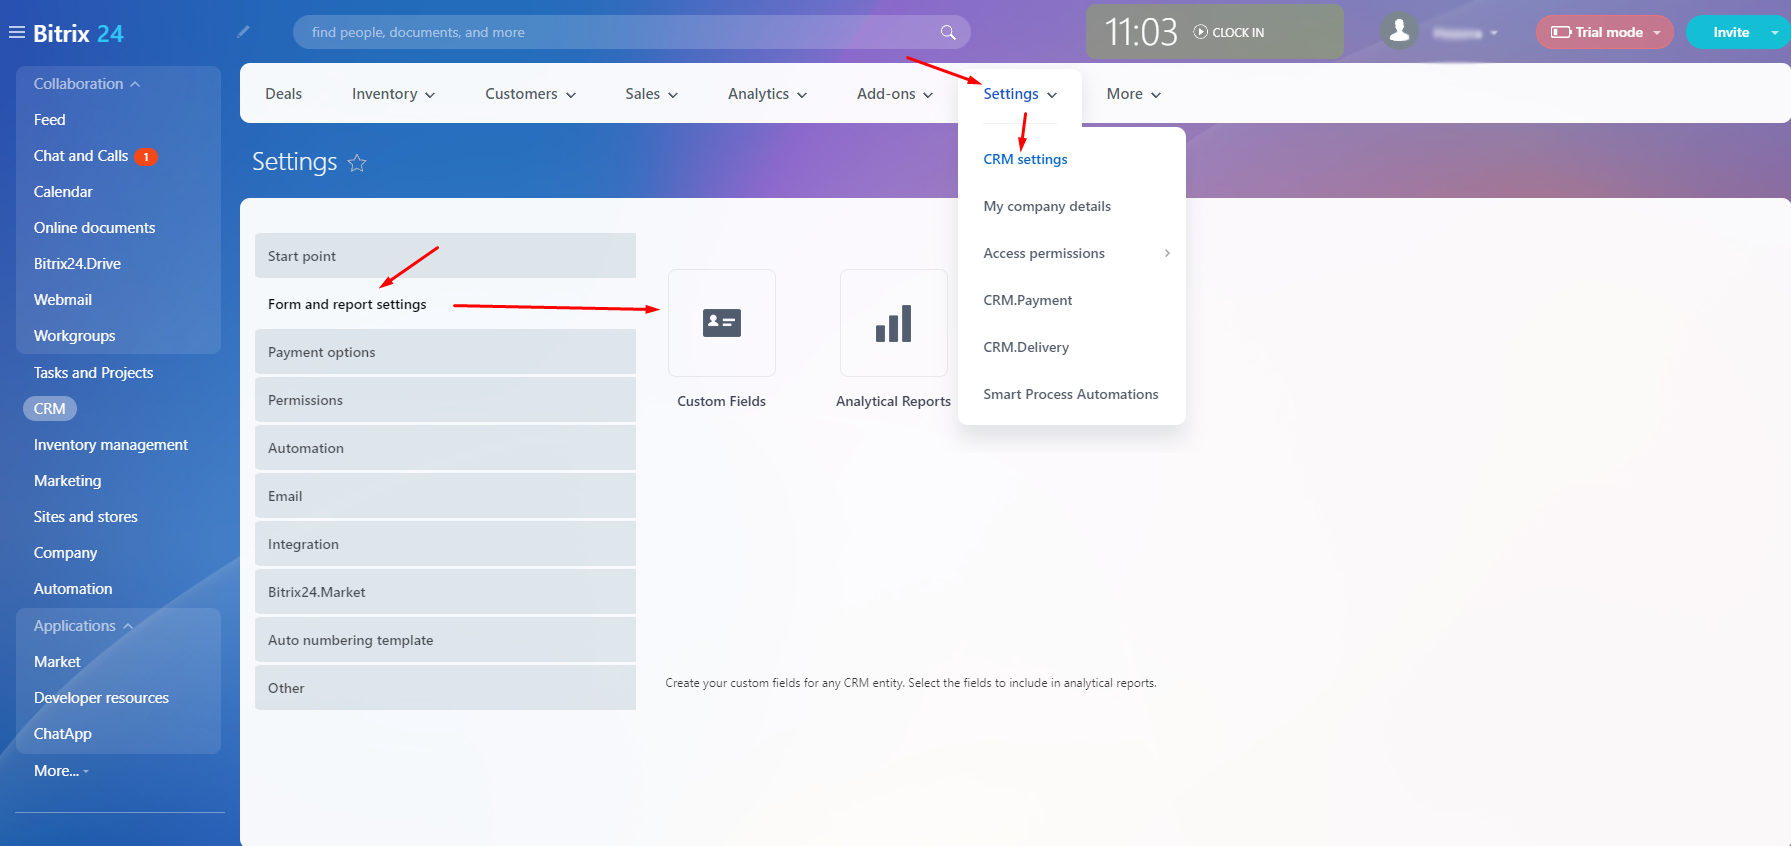Screen dimensions: 1791x846
Task: Open the Inventory dropdown menu
Action: [393, 94]
